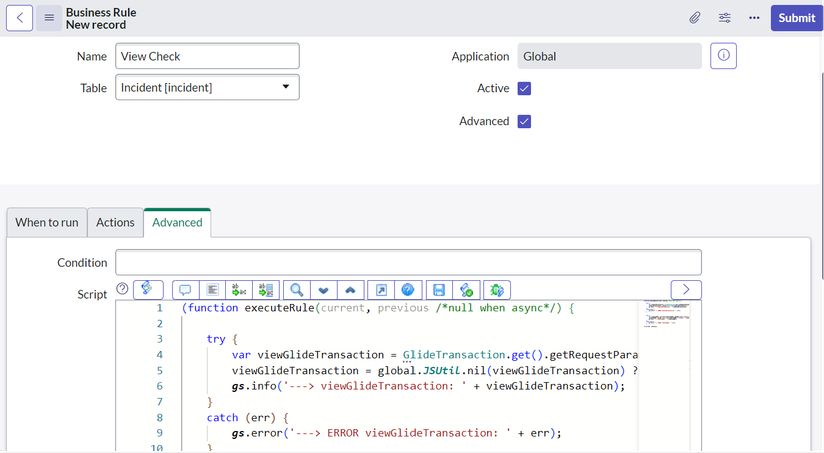Toggle full screen script editor icon

(381, 290)
